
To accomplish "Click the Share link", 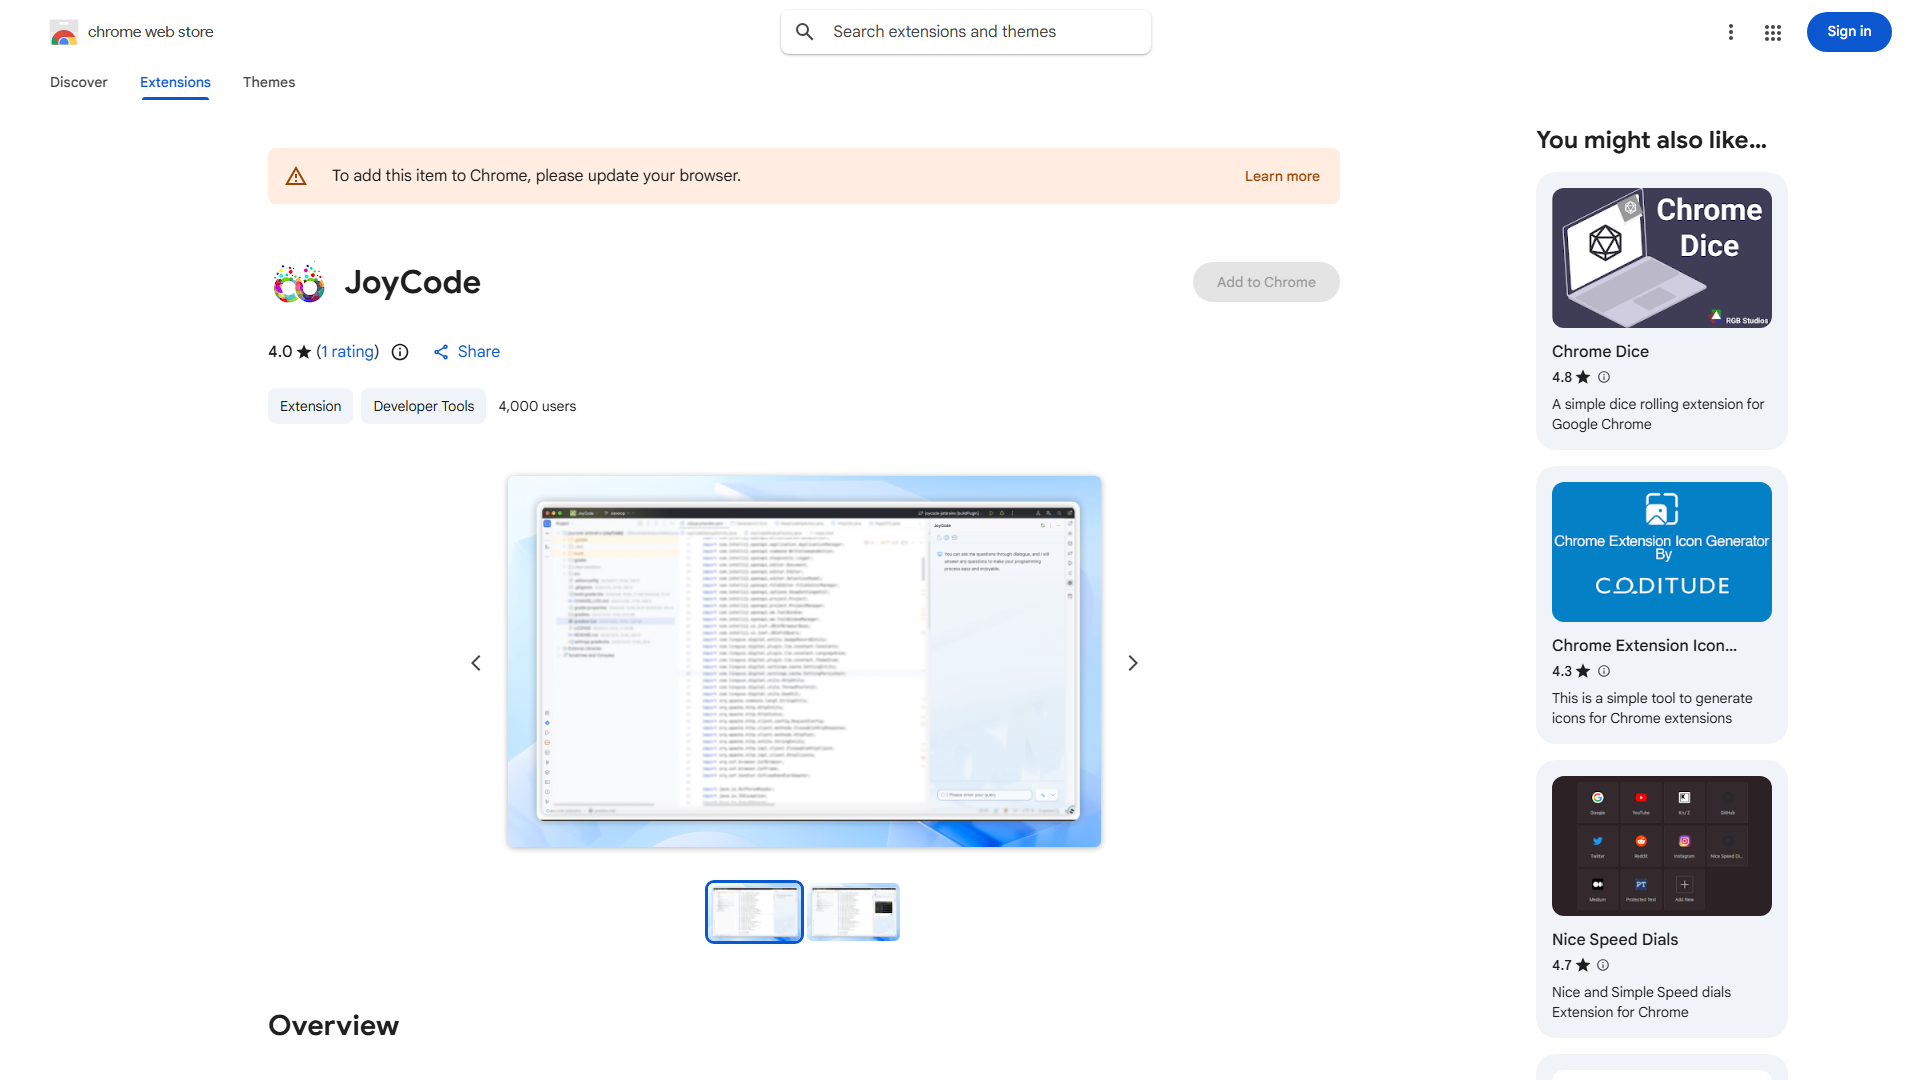I will (467, 352).
